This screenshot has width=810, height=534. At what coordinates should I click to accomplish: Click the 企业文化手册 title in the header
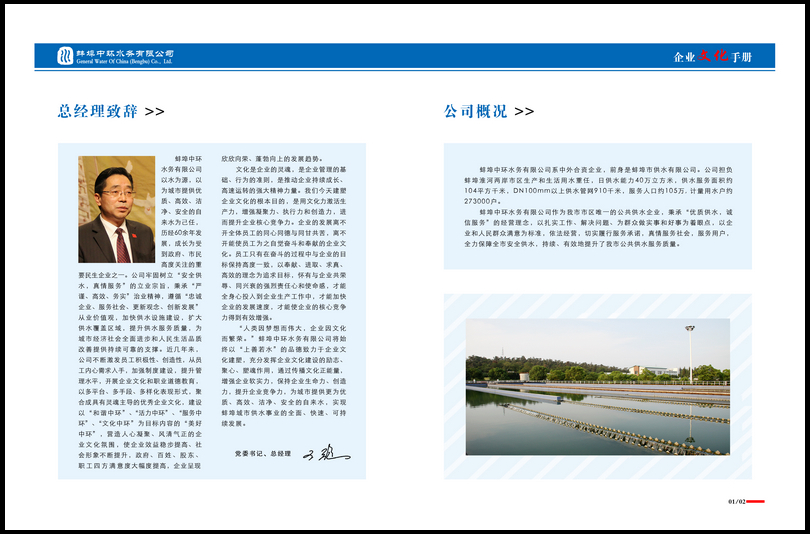[712, 56]
